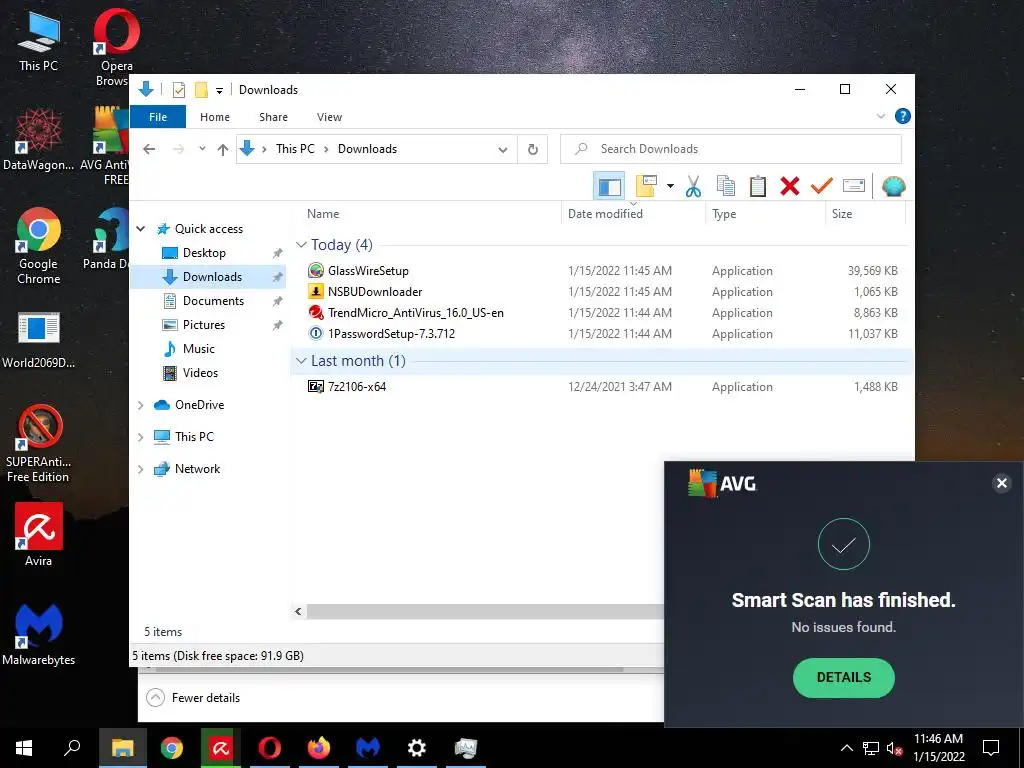Click the Refresh button beside address bar

tap(532, 150)
